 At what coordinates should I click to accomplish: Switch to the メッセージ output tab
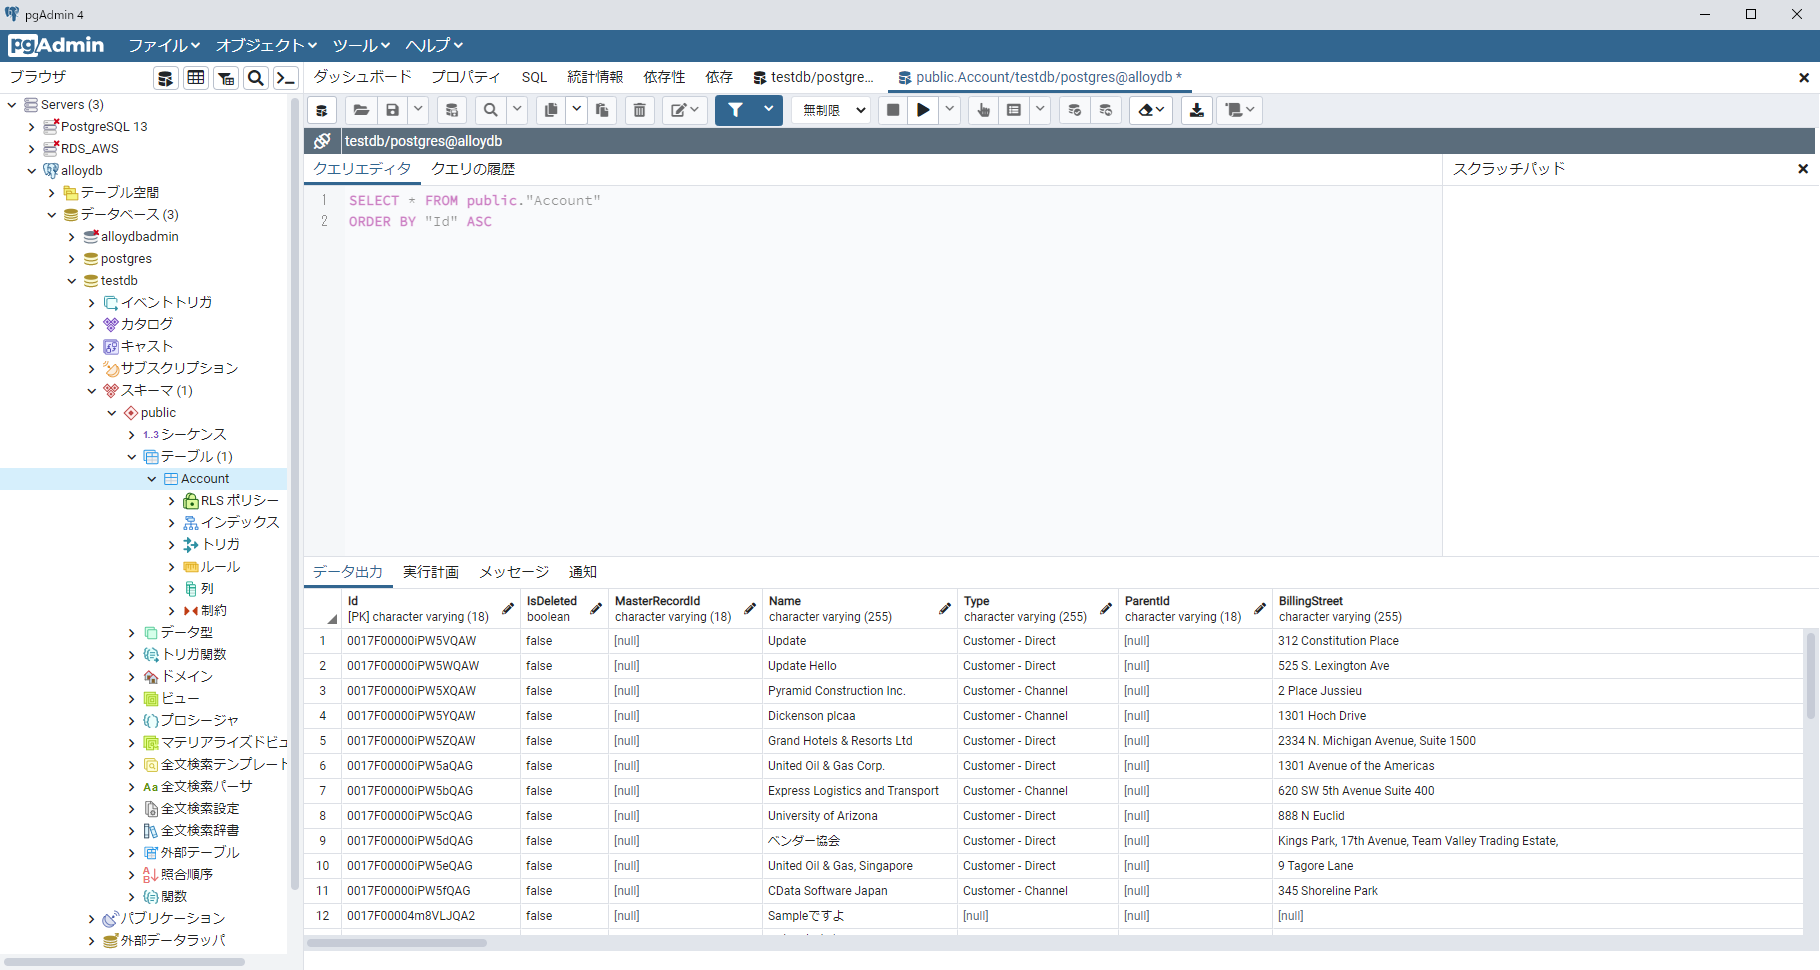coord(514,572)
